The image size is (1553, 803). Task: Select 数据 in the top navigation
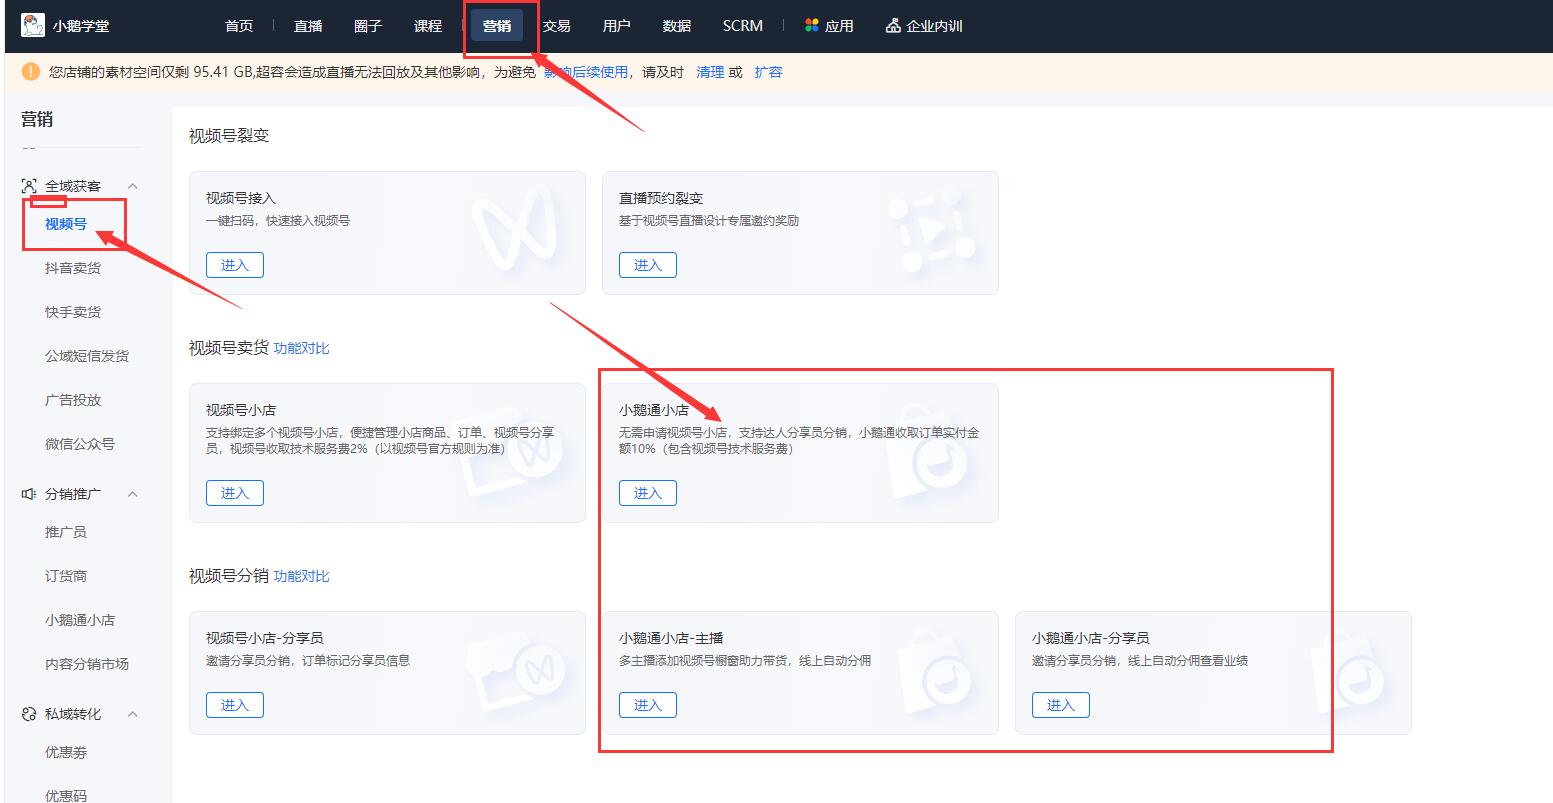coord(677,25)
